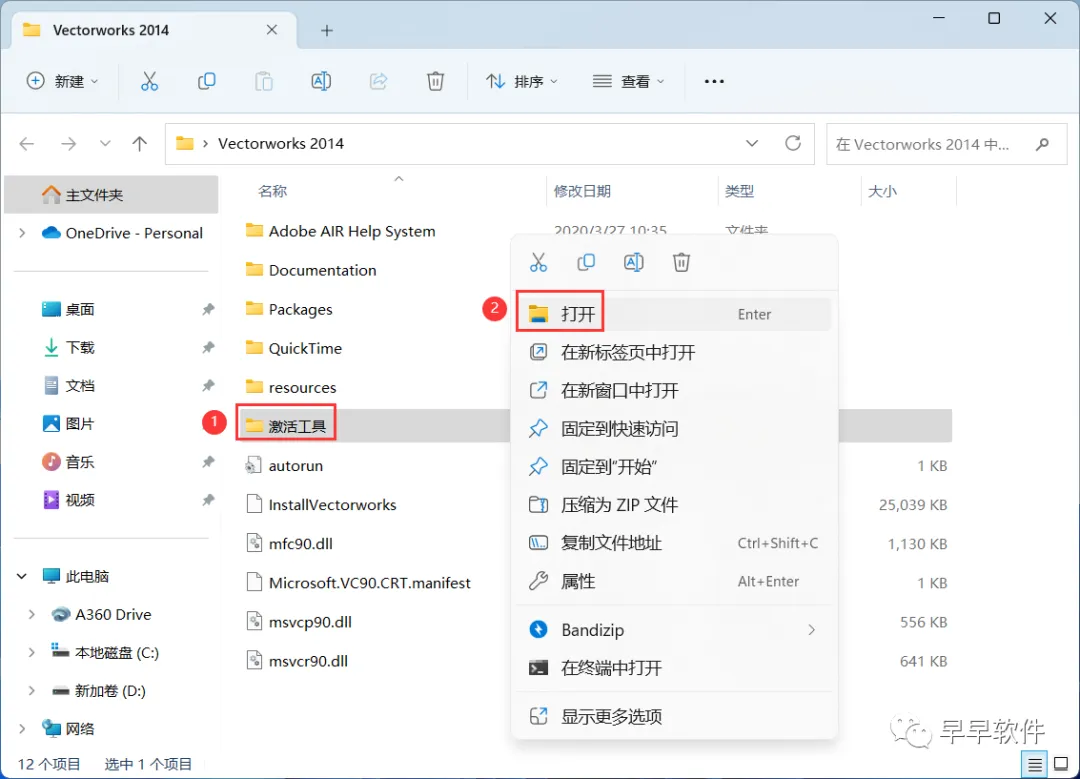The height and width of the screenshot is (779, 1080).
Task: Click the 名称 column header
Action: [x=271, y=191]
